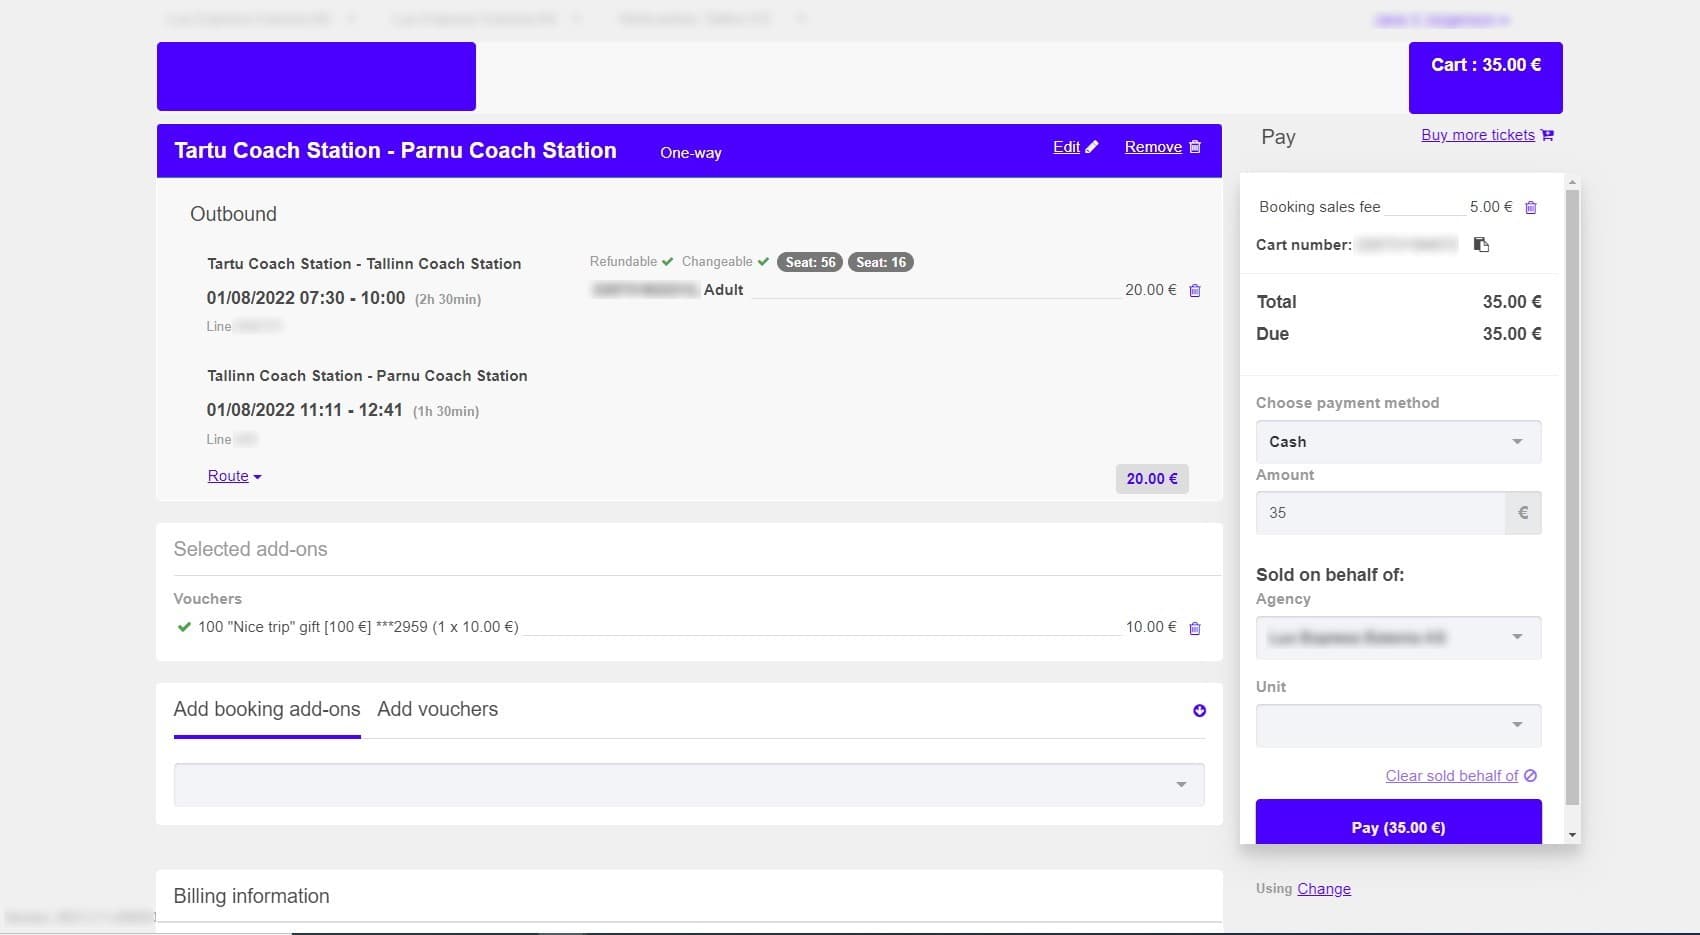Click the pencil Edit icon in trip header
The height and width of the screenshot is (935, 1700).
click(x=1092, y=147)
